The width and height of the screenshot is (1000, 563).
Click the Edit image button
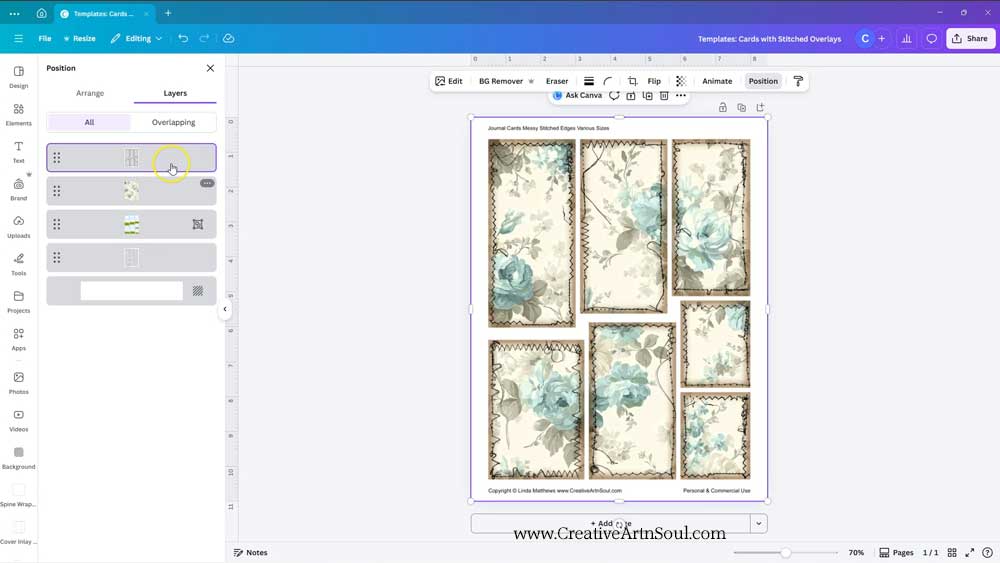[x=448, y=81]
